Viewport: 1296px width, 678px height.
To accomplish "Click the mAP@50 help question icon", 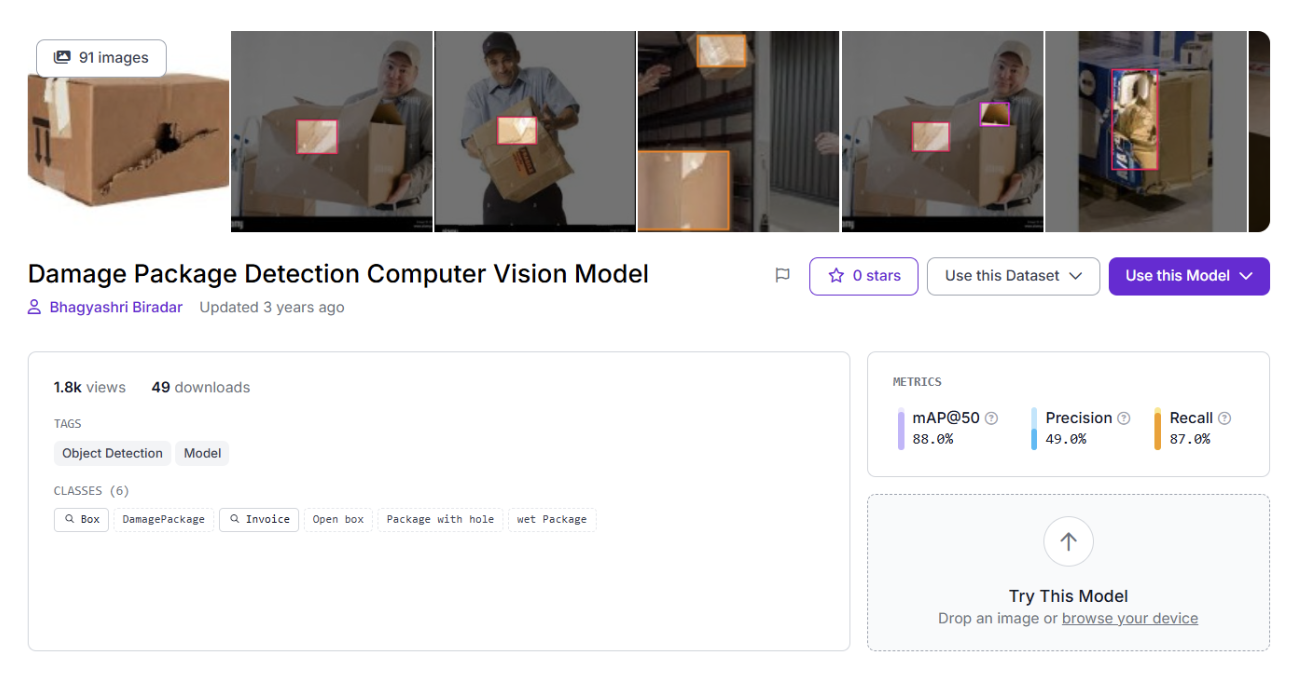I will coord(991,418).
